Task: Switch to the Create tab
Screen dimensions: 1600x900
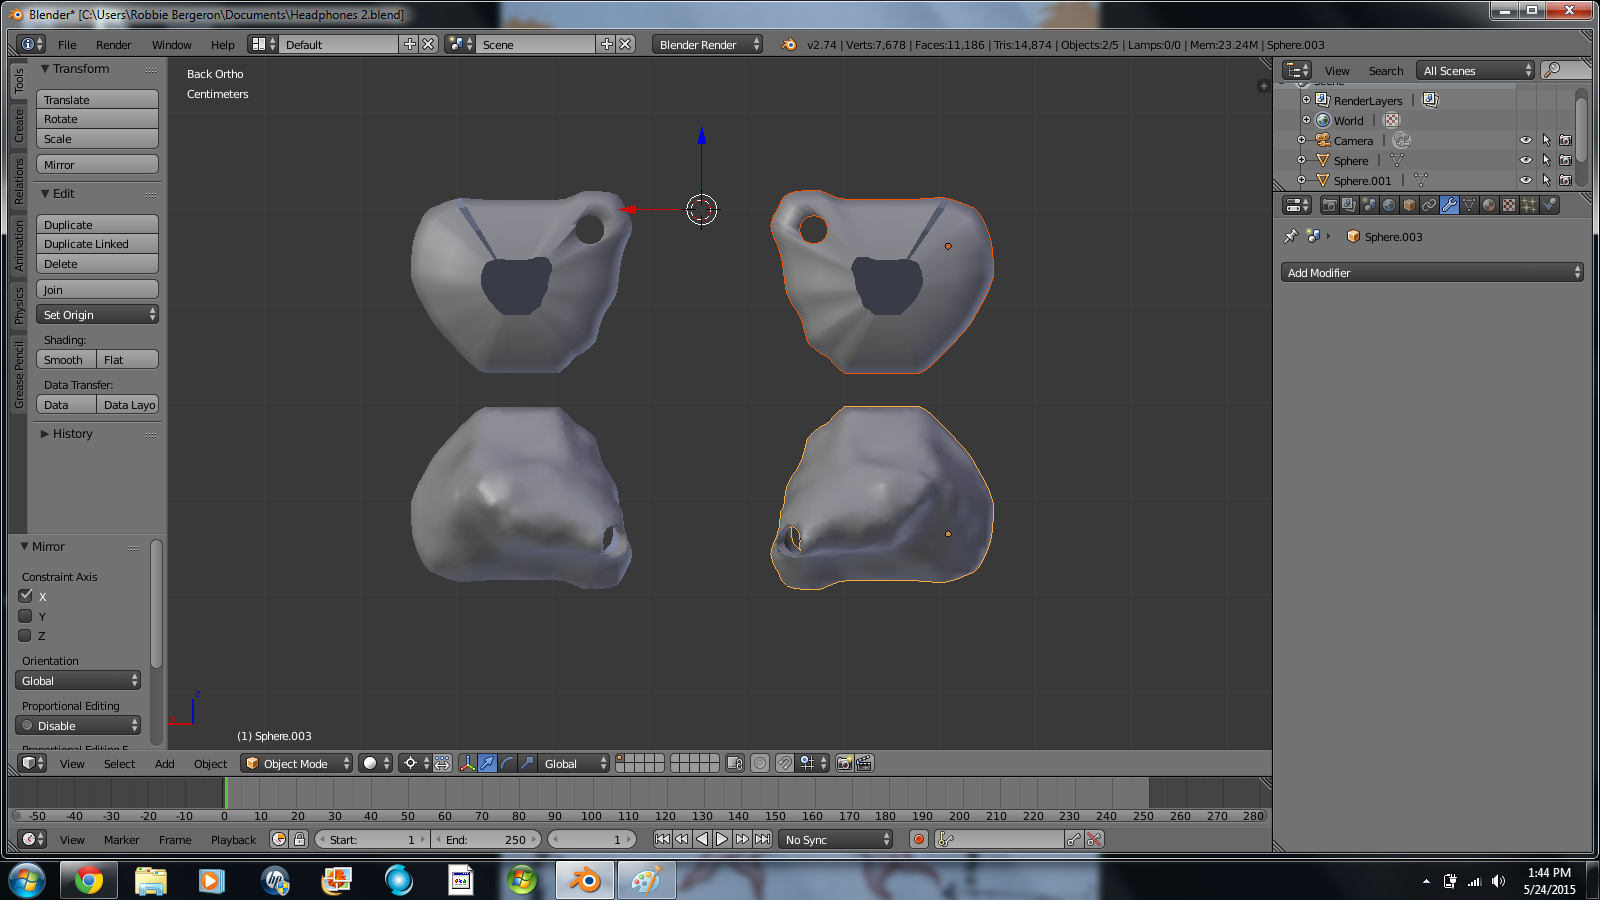Action: click(x=18, y=125)
